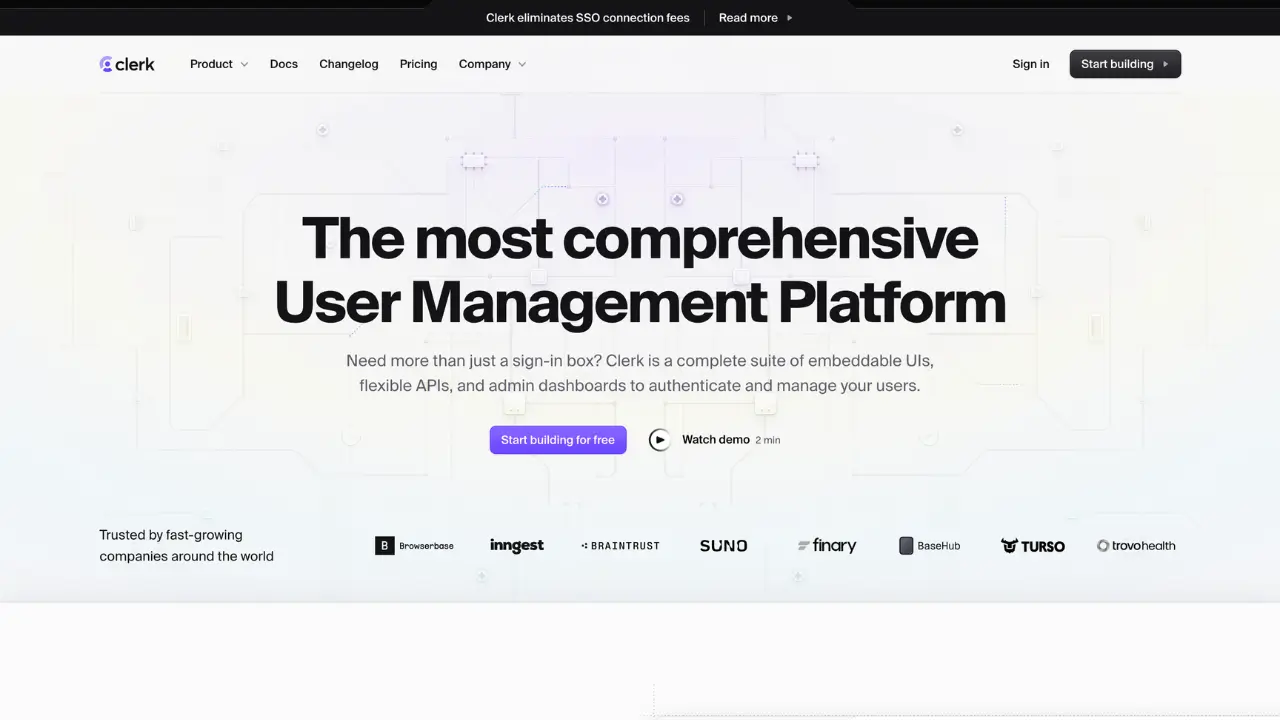This screenshot has height=720, width=1280.
Task: Click Start building for free button
Action: [x=558, y=440]
